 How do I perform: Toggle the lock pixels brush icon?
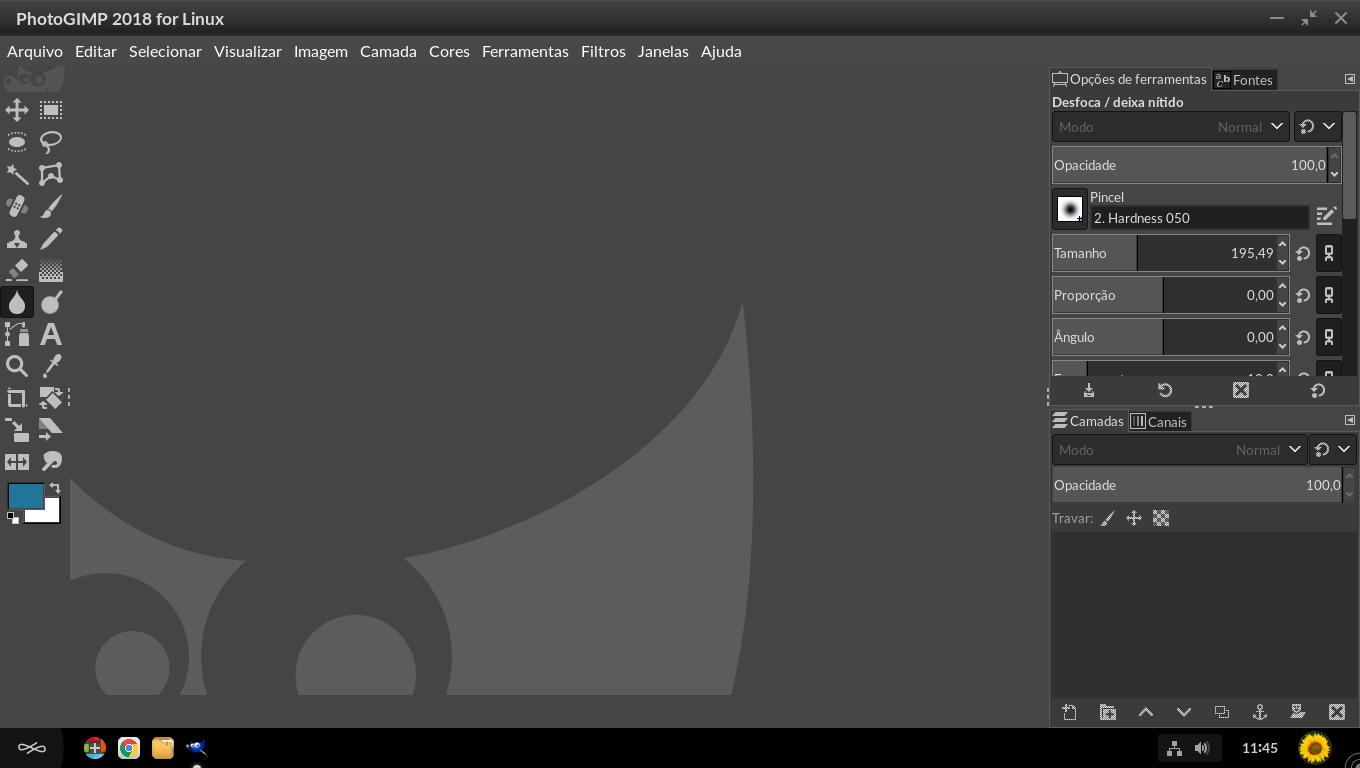pos(1107,518)
